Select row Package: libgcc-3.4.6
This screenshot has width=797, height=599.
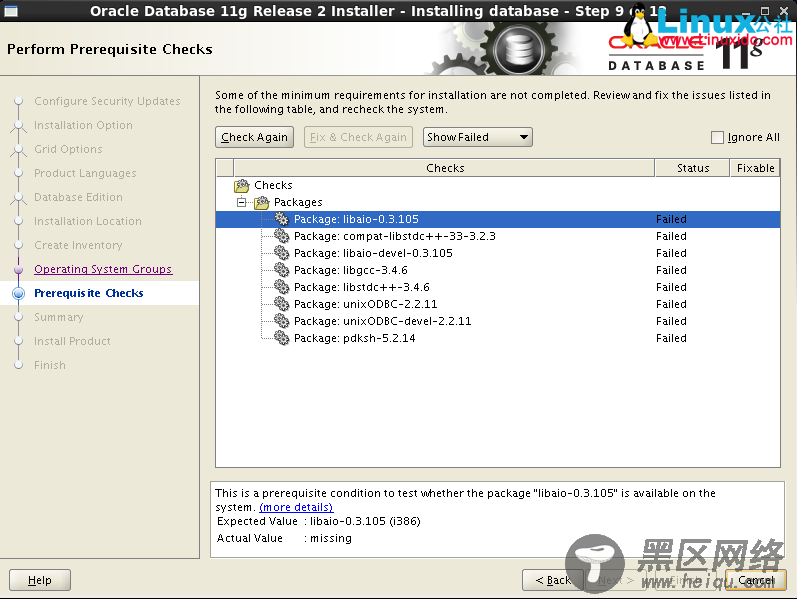(x=498, y=270)
